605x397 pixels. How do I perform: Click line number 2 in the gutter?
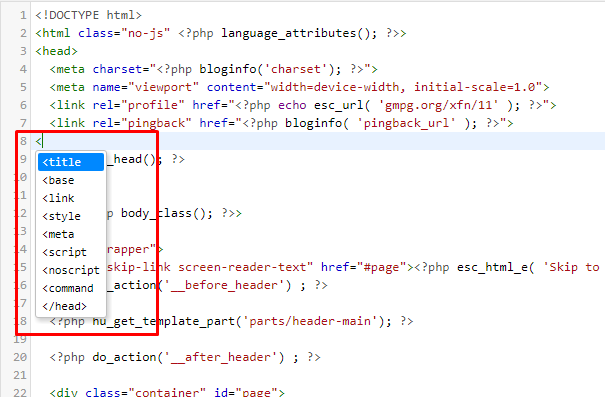[23, 33]
